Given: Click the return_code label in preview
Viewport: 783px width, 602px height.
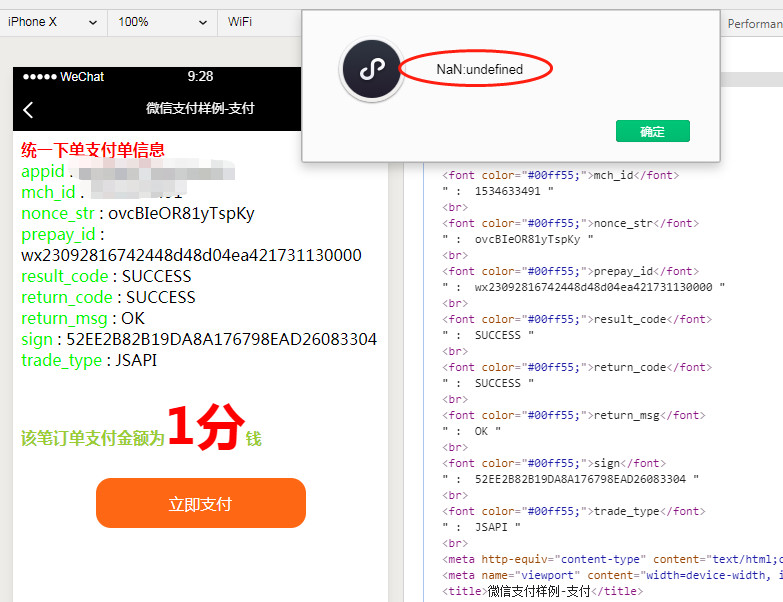Looking at the screenshot, I should pyautogui.click(x=67, y=298).
